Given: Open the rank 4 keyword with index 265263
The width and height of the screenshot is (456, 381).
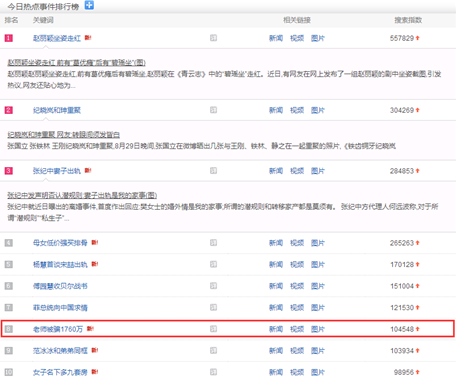Looking at the screenshot, I should click(x=60, y=243).
